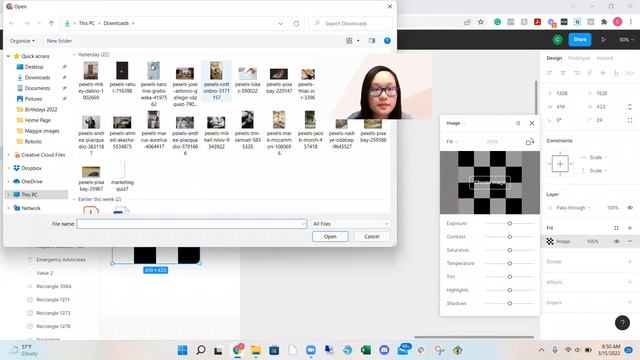Open the view options dropdown arrow
640x360 pixels.
[x=358, y=41]
